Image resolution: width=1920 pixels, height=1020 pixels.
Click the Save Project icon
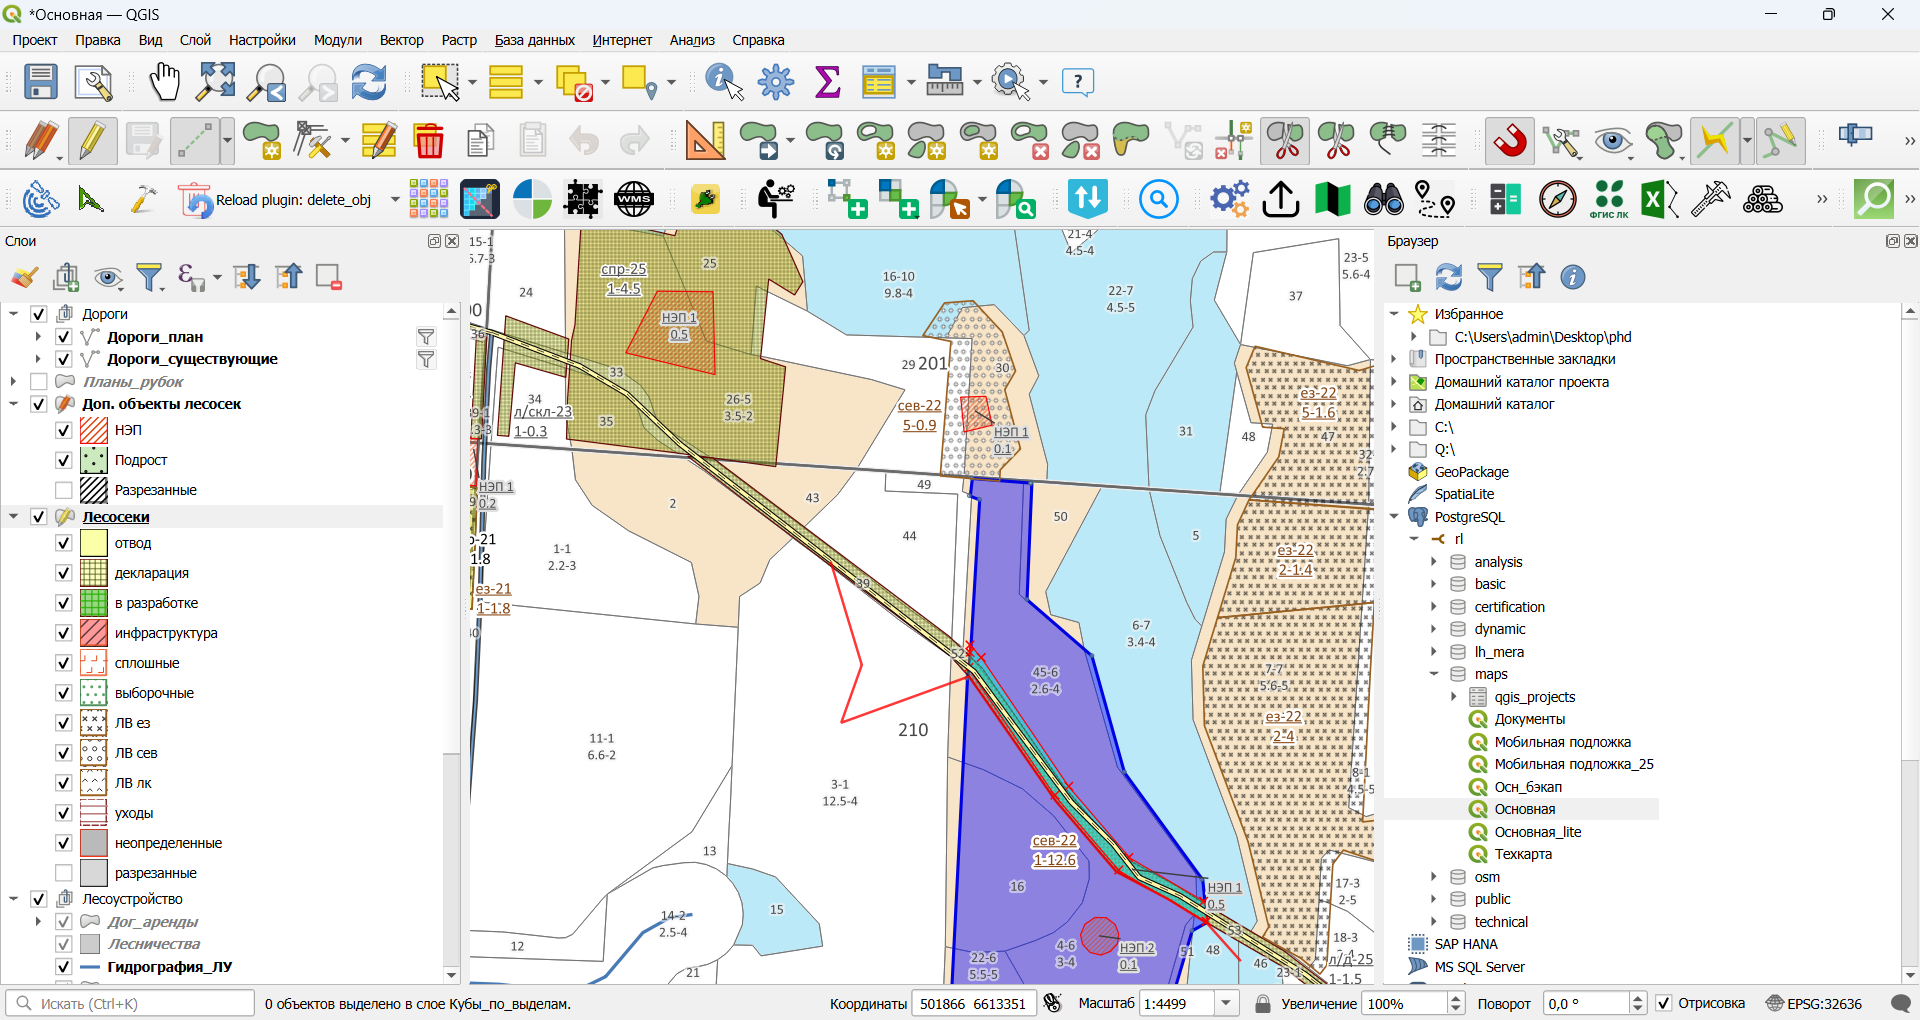pyautogui.click(x=40, y=82)
